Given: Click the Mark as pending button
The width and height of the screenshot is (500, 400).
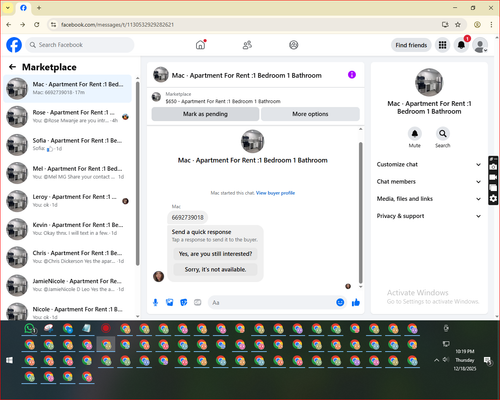Looking at the screenshot, I should pyautogui.click(x=205, y=114).
